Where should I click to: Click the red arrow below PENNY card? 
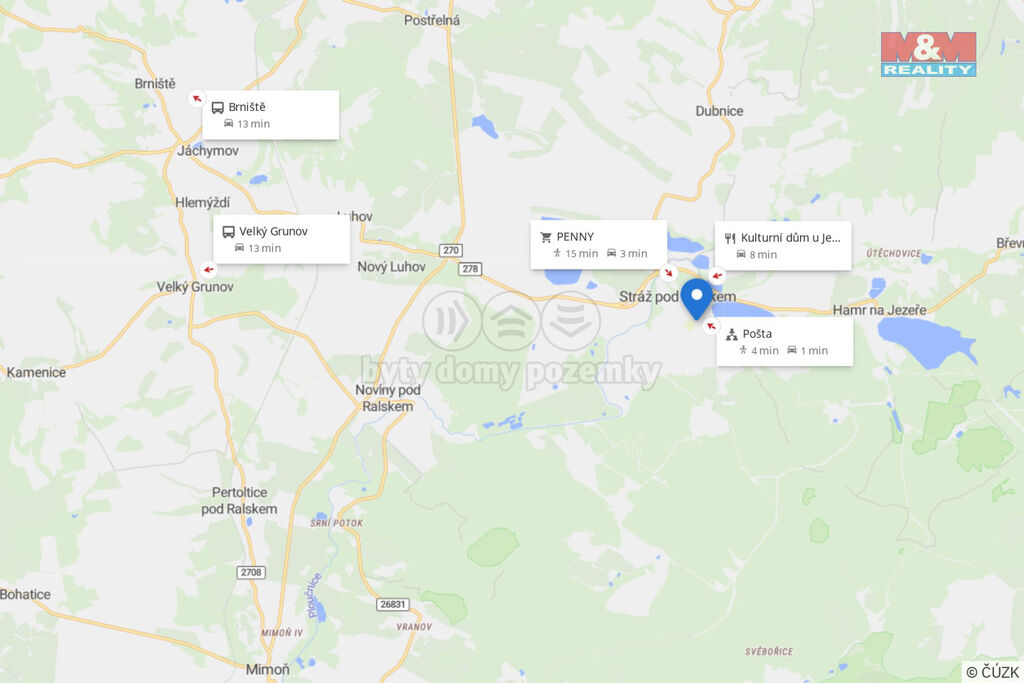click(667, 272)
